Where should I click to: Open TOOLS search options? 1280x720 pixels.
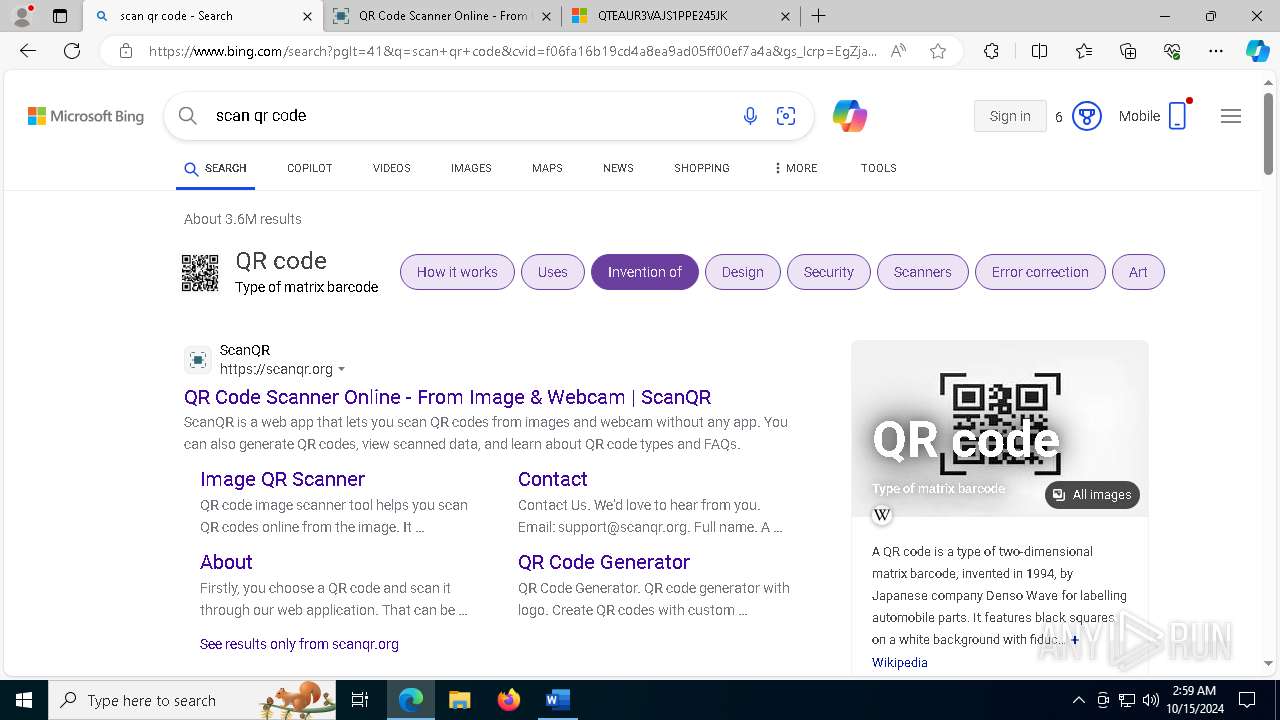point(878,168)
